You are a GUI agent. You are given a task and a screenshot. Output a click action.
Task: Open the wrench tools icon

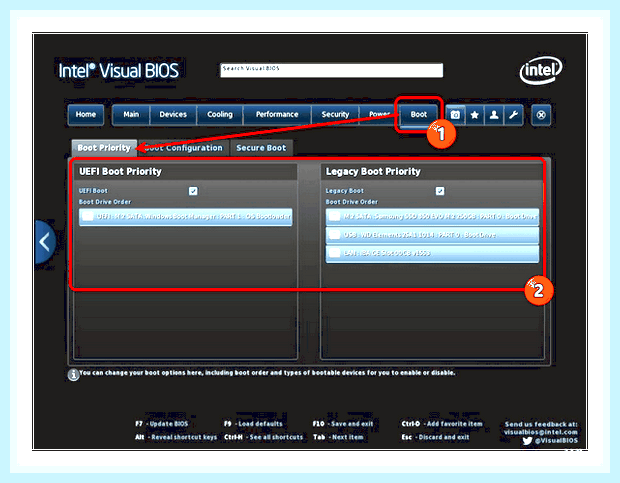(513, 115)
